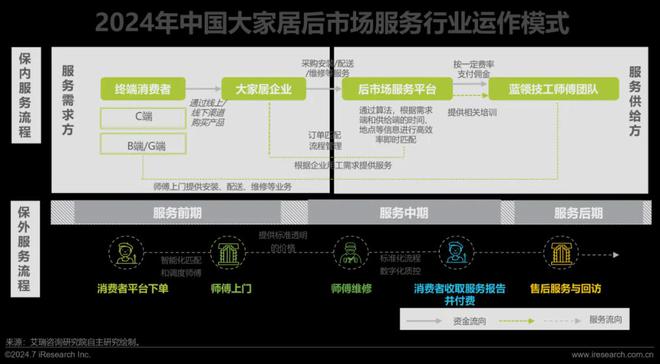
Task: Click the C端 outlined box
Action: click(x=143, y=118)
